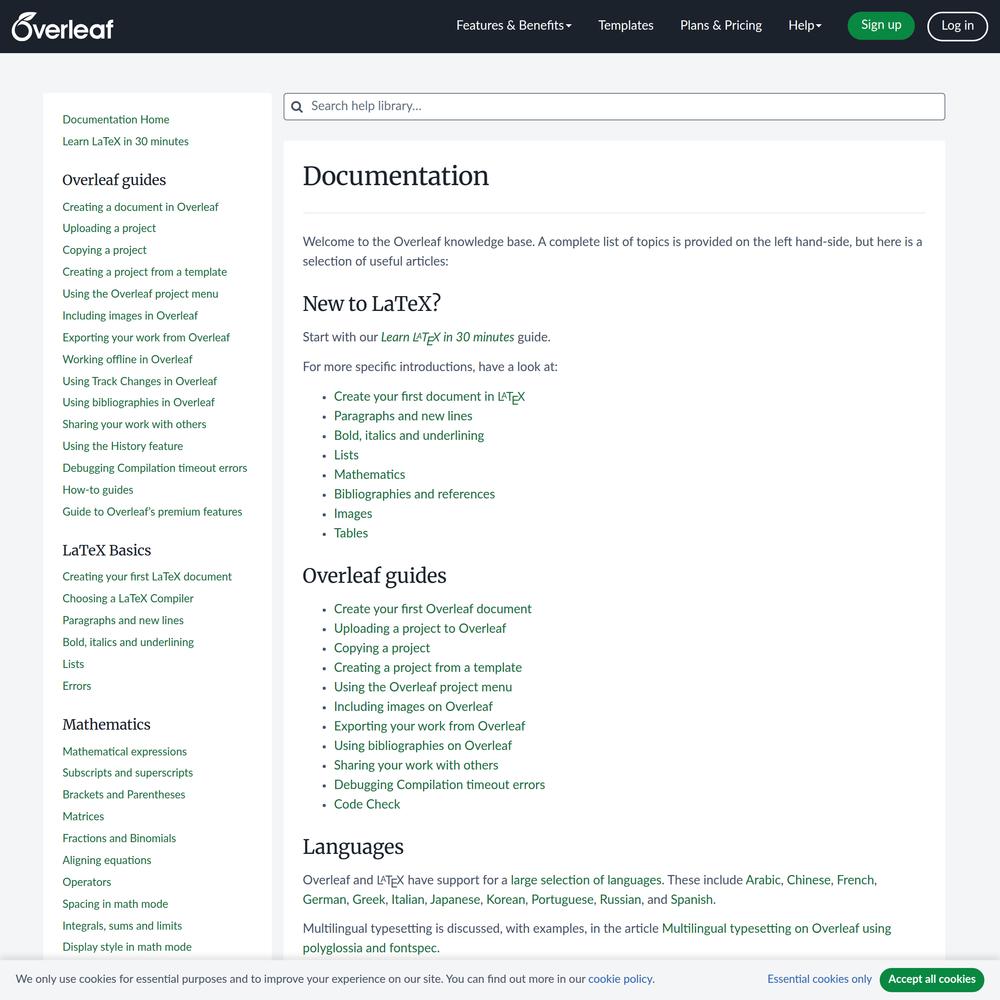Open Brackets and Parentheses
The height and width of the screenshot is (1000, 1000).
tap(124, 795)
